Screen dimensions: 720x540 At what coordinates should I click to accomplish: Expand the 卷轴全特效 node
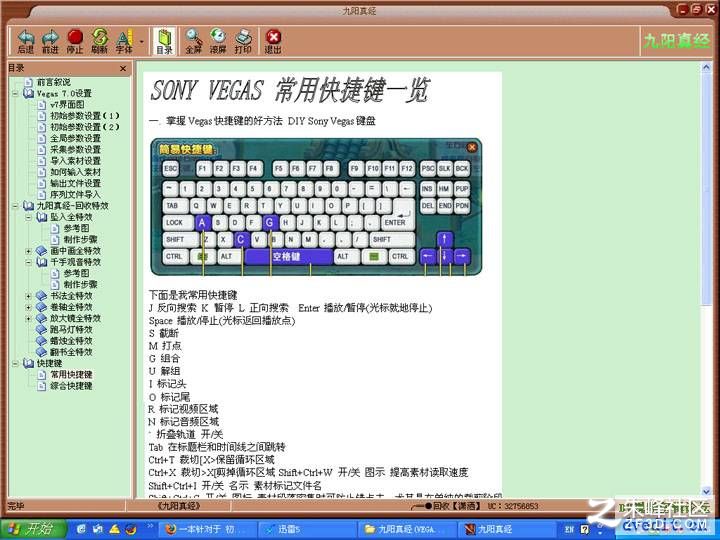pyautogui.click(x=28, y=307)
